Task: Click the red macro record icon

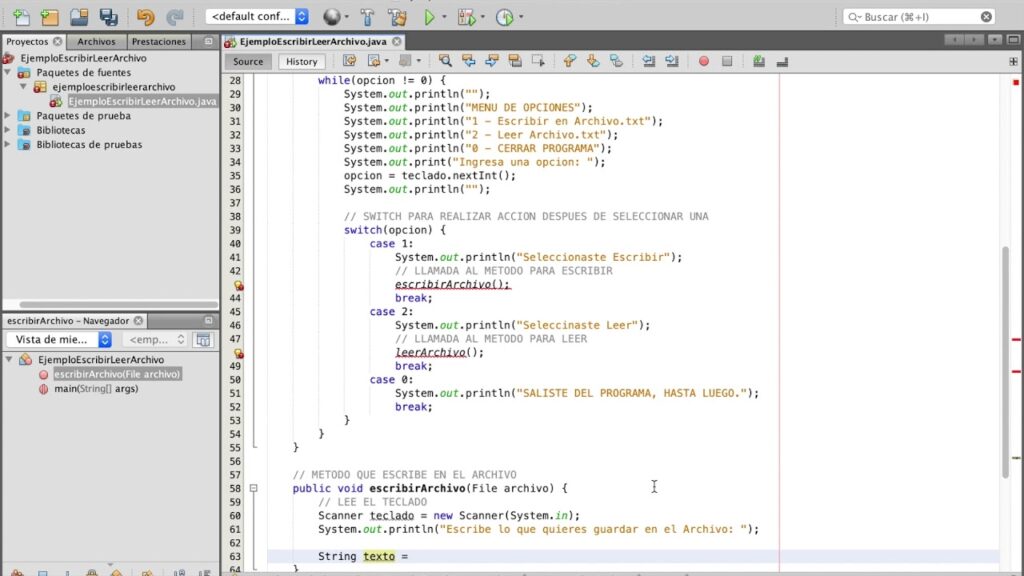Action: [703, 61]
